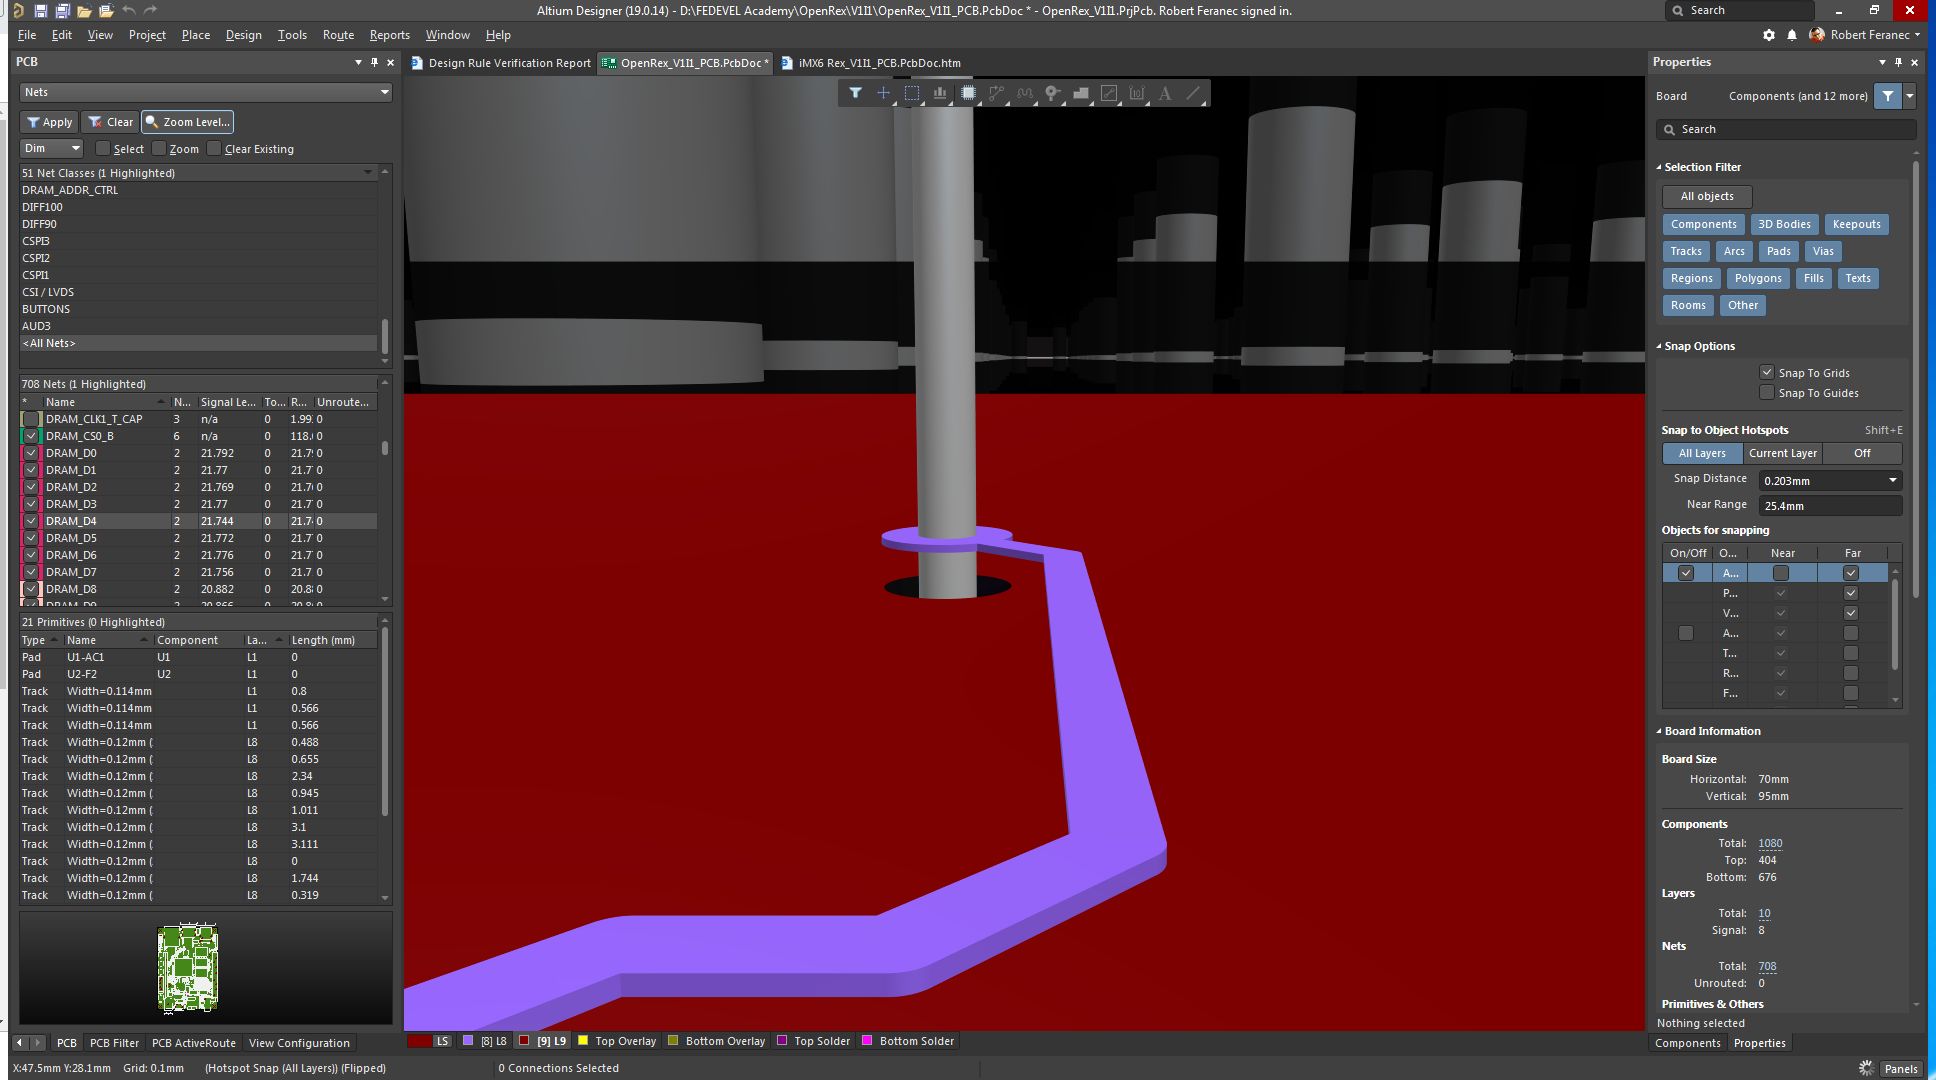Open the Route menu
The height and width of the screenshot is (1080, 1936).
click(338, 35)
